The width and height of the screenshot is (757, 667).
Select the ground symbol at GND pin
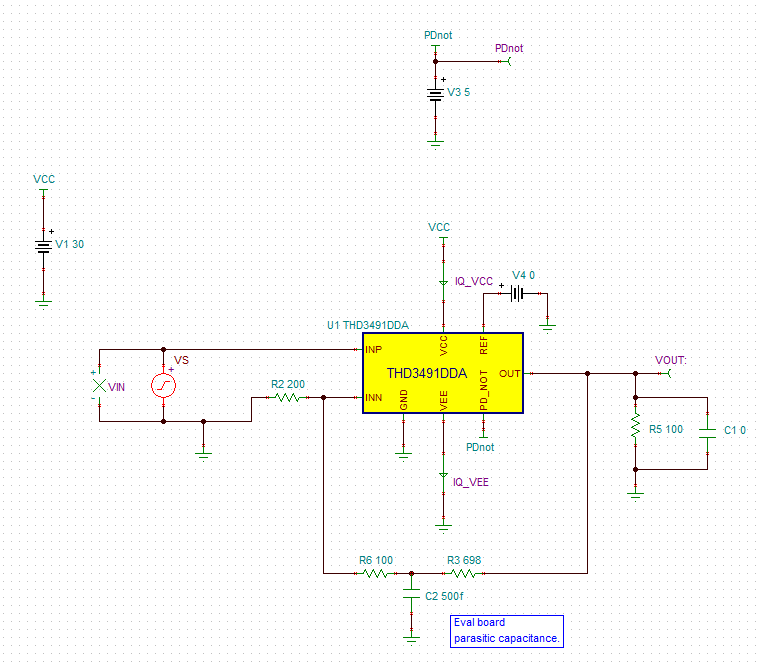pyautogui.click(x=404, y=457)
